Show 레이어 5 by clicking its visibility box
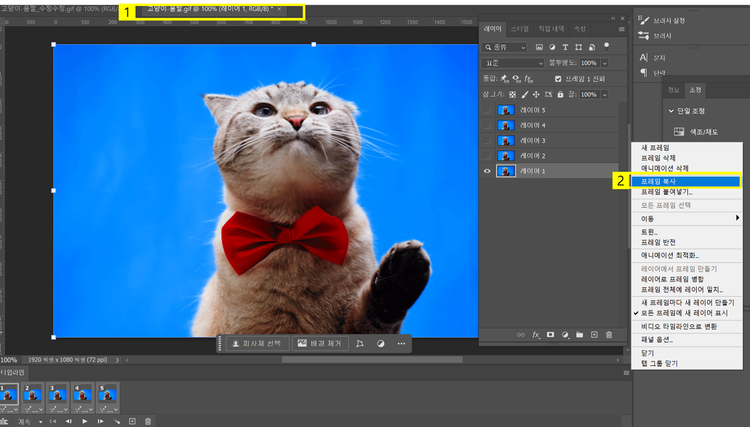This screenshot has height=427, width=750. point(487,110)
